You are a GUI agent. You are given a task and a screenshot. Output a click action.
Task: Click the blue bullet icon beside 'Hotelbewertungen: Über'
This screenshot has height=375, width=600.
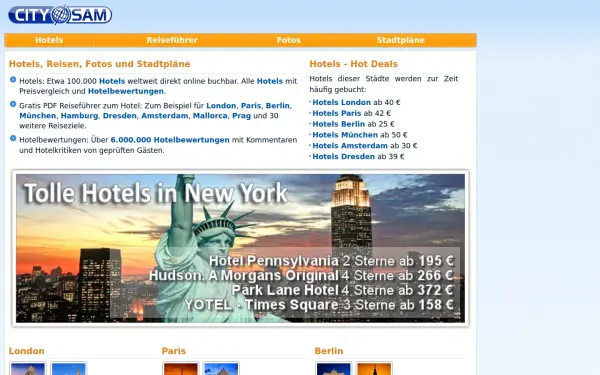tap(13, 138)
